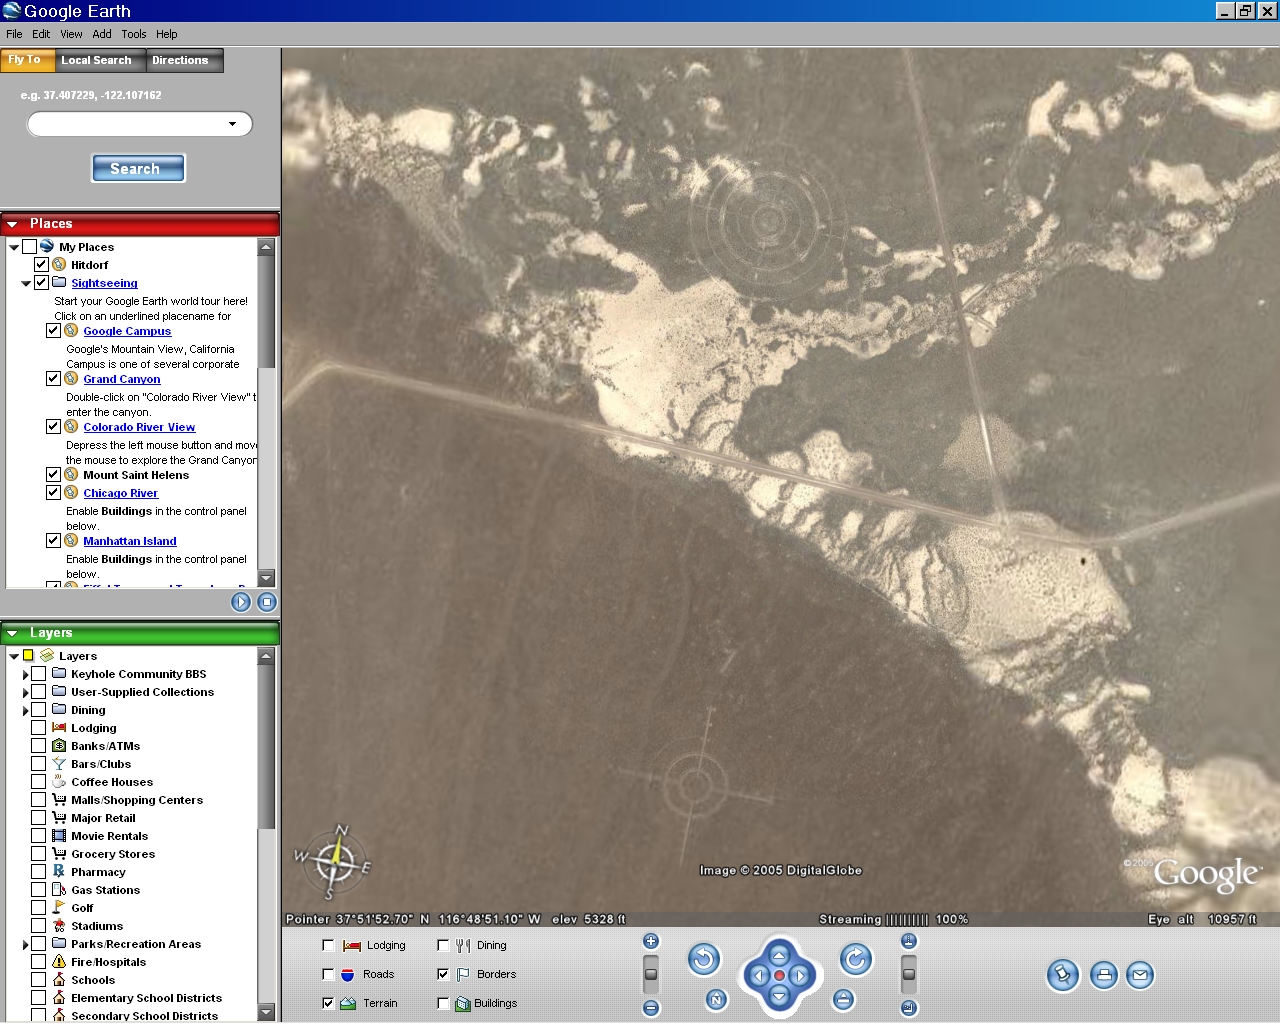1280x1024 pixels.
Task: Collapse the Sightseeing folder
Action: (26, 283)
